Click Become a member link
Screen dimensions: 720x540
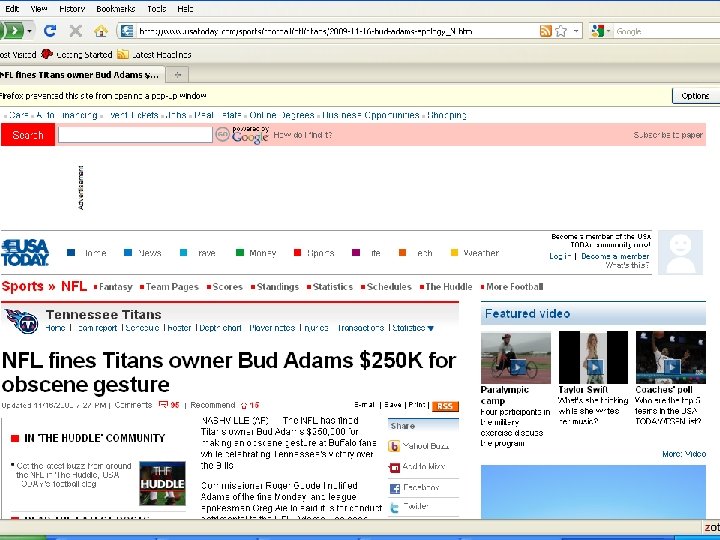[x=615, y=256]
